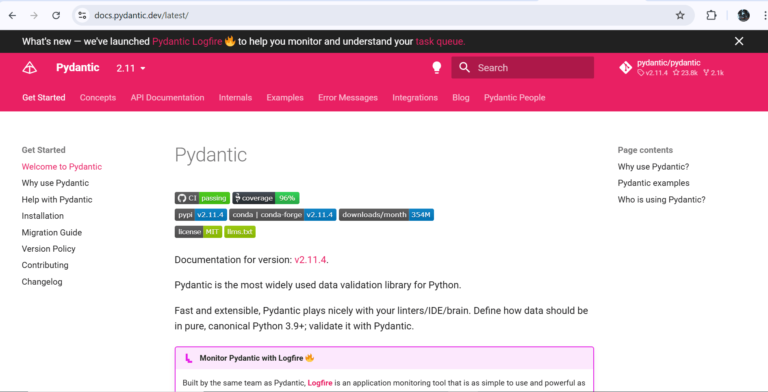Go back with the browser back arrow
This screenshot has width=768, height=392.
(x=12, y=15)
